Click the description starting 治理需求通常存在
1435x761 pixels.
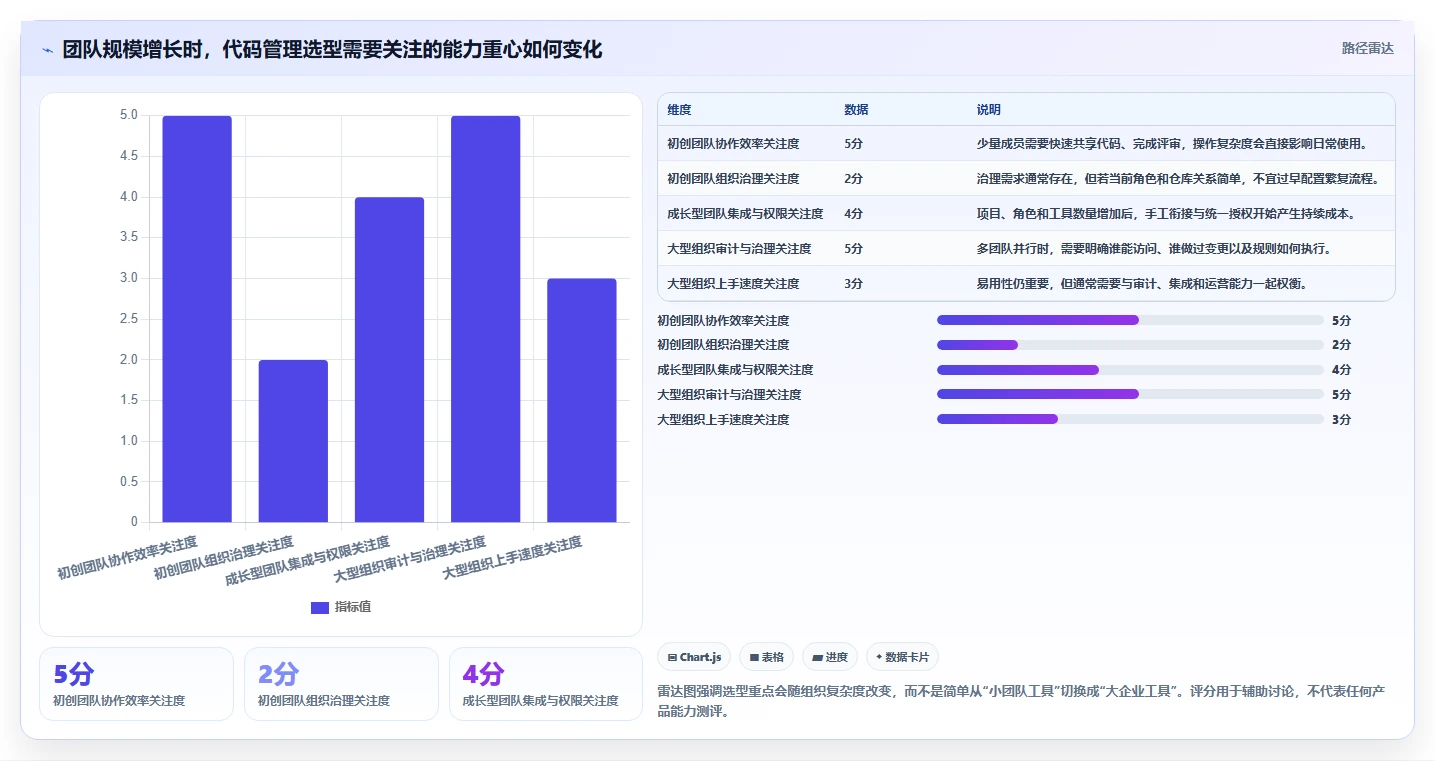(1177, 179)
